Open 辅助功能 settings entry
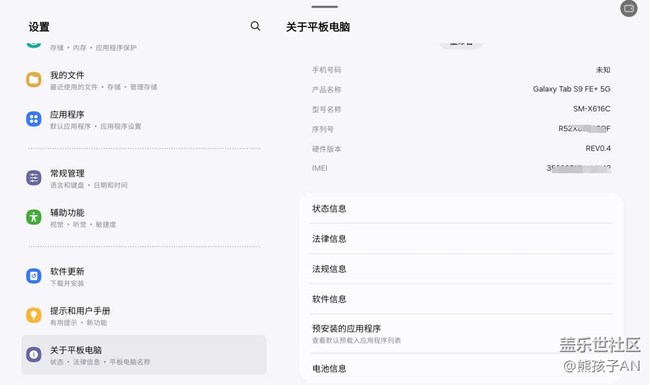This screenshot has height=385, width=650. [x=144, y=218]
